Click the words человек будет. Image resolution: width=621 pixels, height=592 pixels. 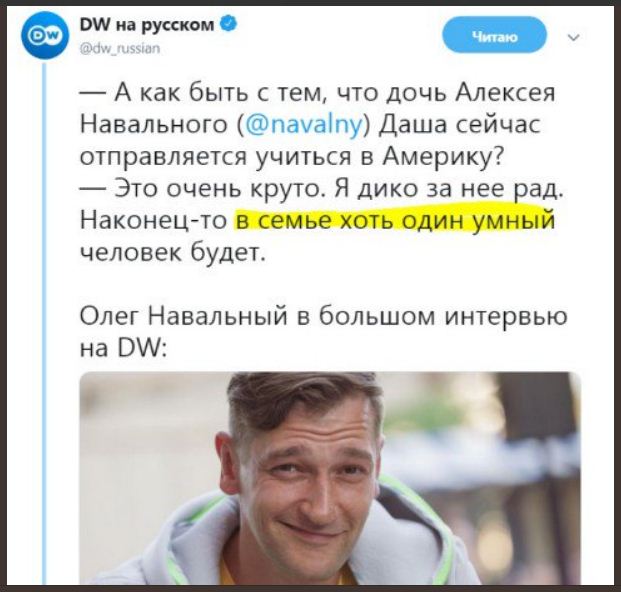coord(172,251)
